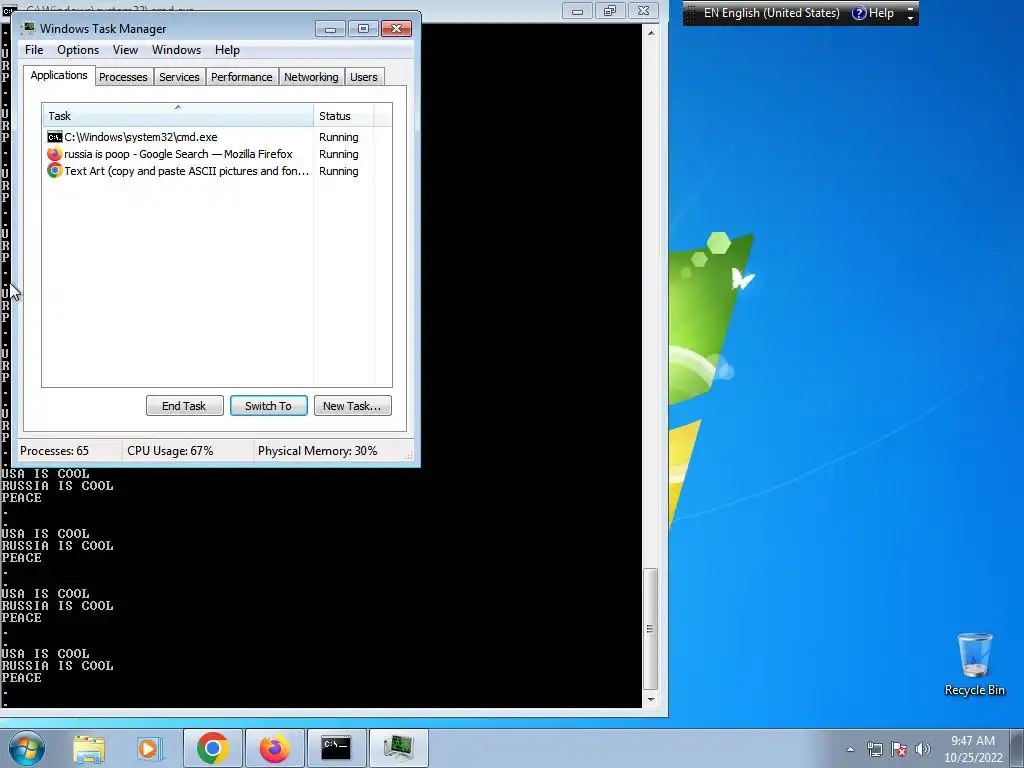Close the Task Manager window
Screen dimensions: 1024x768
(x=396, y=29)
